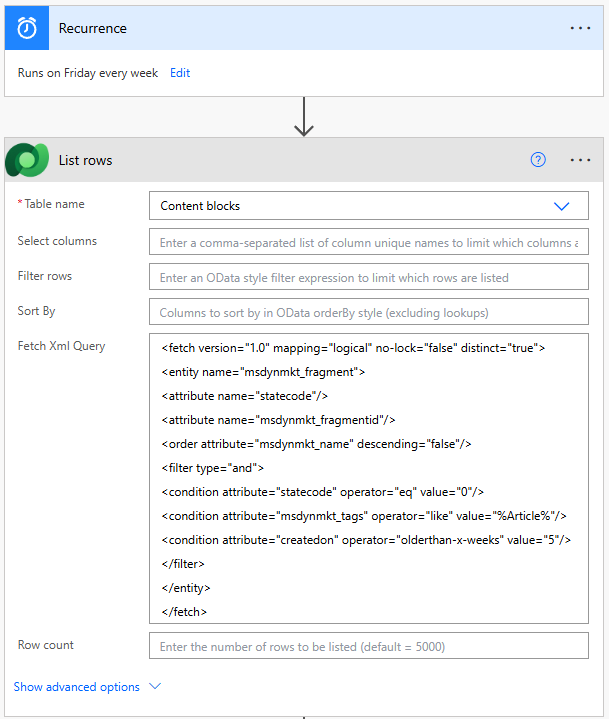Click Show advanced options link

point(76,687)
